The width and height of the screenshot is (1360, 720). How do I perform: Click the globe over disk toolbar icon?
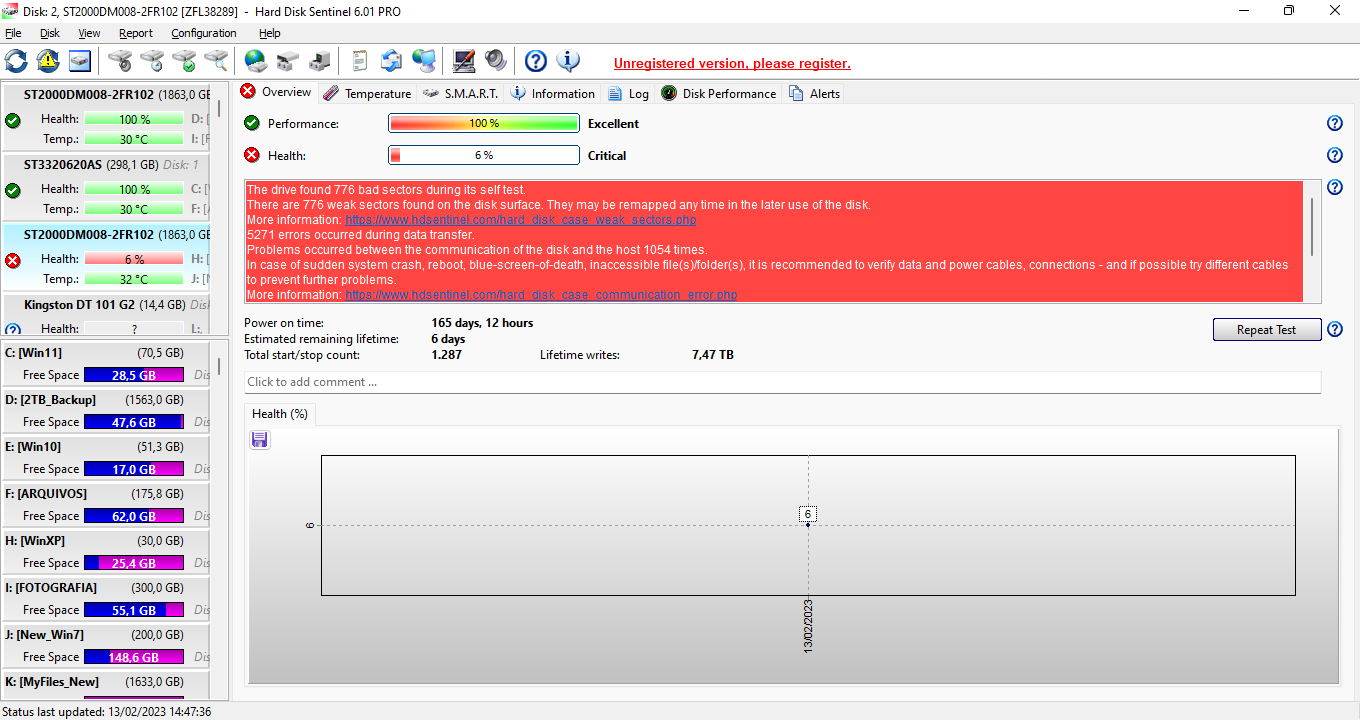click(256, 61)
